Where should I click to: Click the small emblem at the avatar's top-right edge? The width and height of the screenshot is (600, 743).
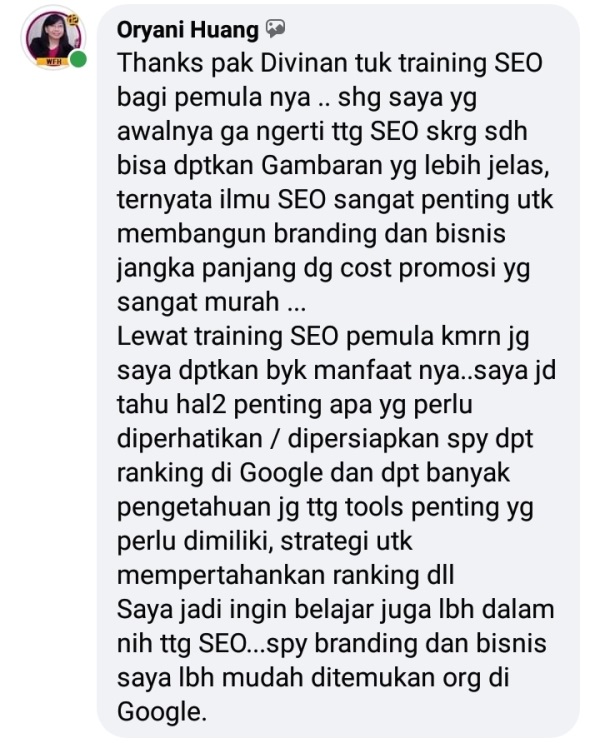pyautogui.click(x=72, y=20)
